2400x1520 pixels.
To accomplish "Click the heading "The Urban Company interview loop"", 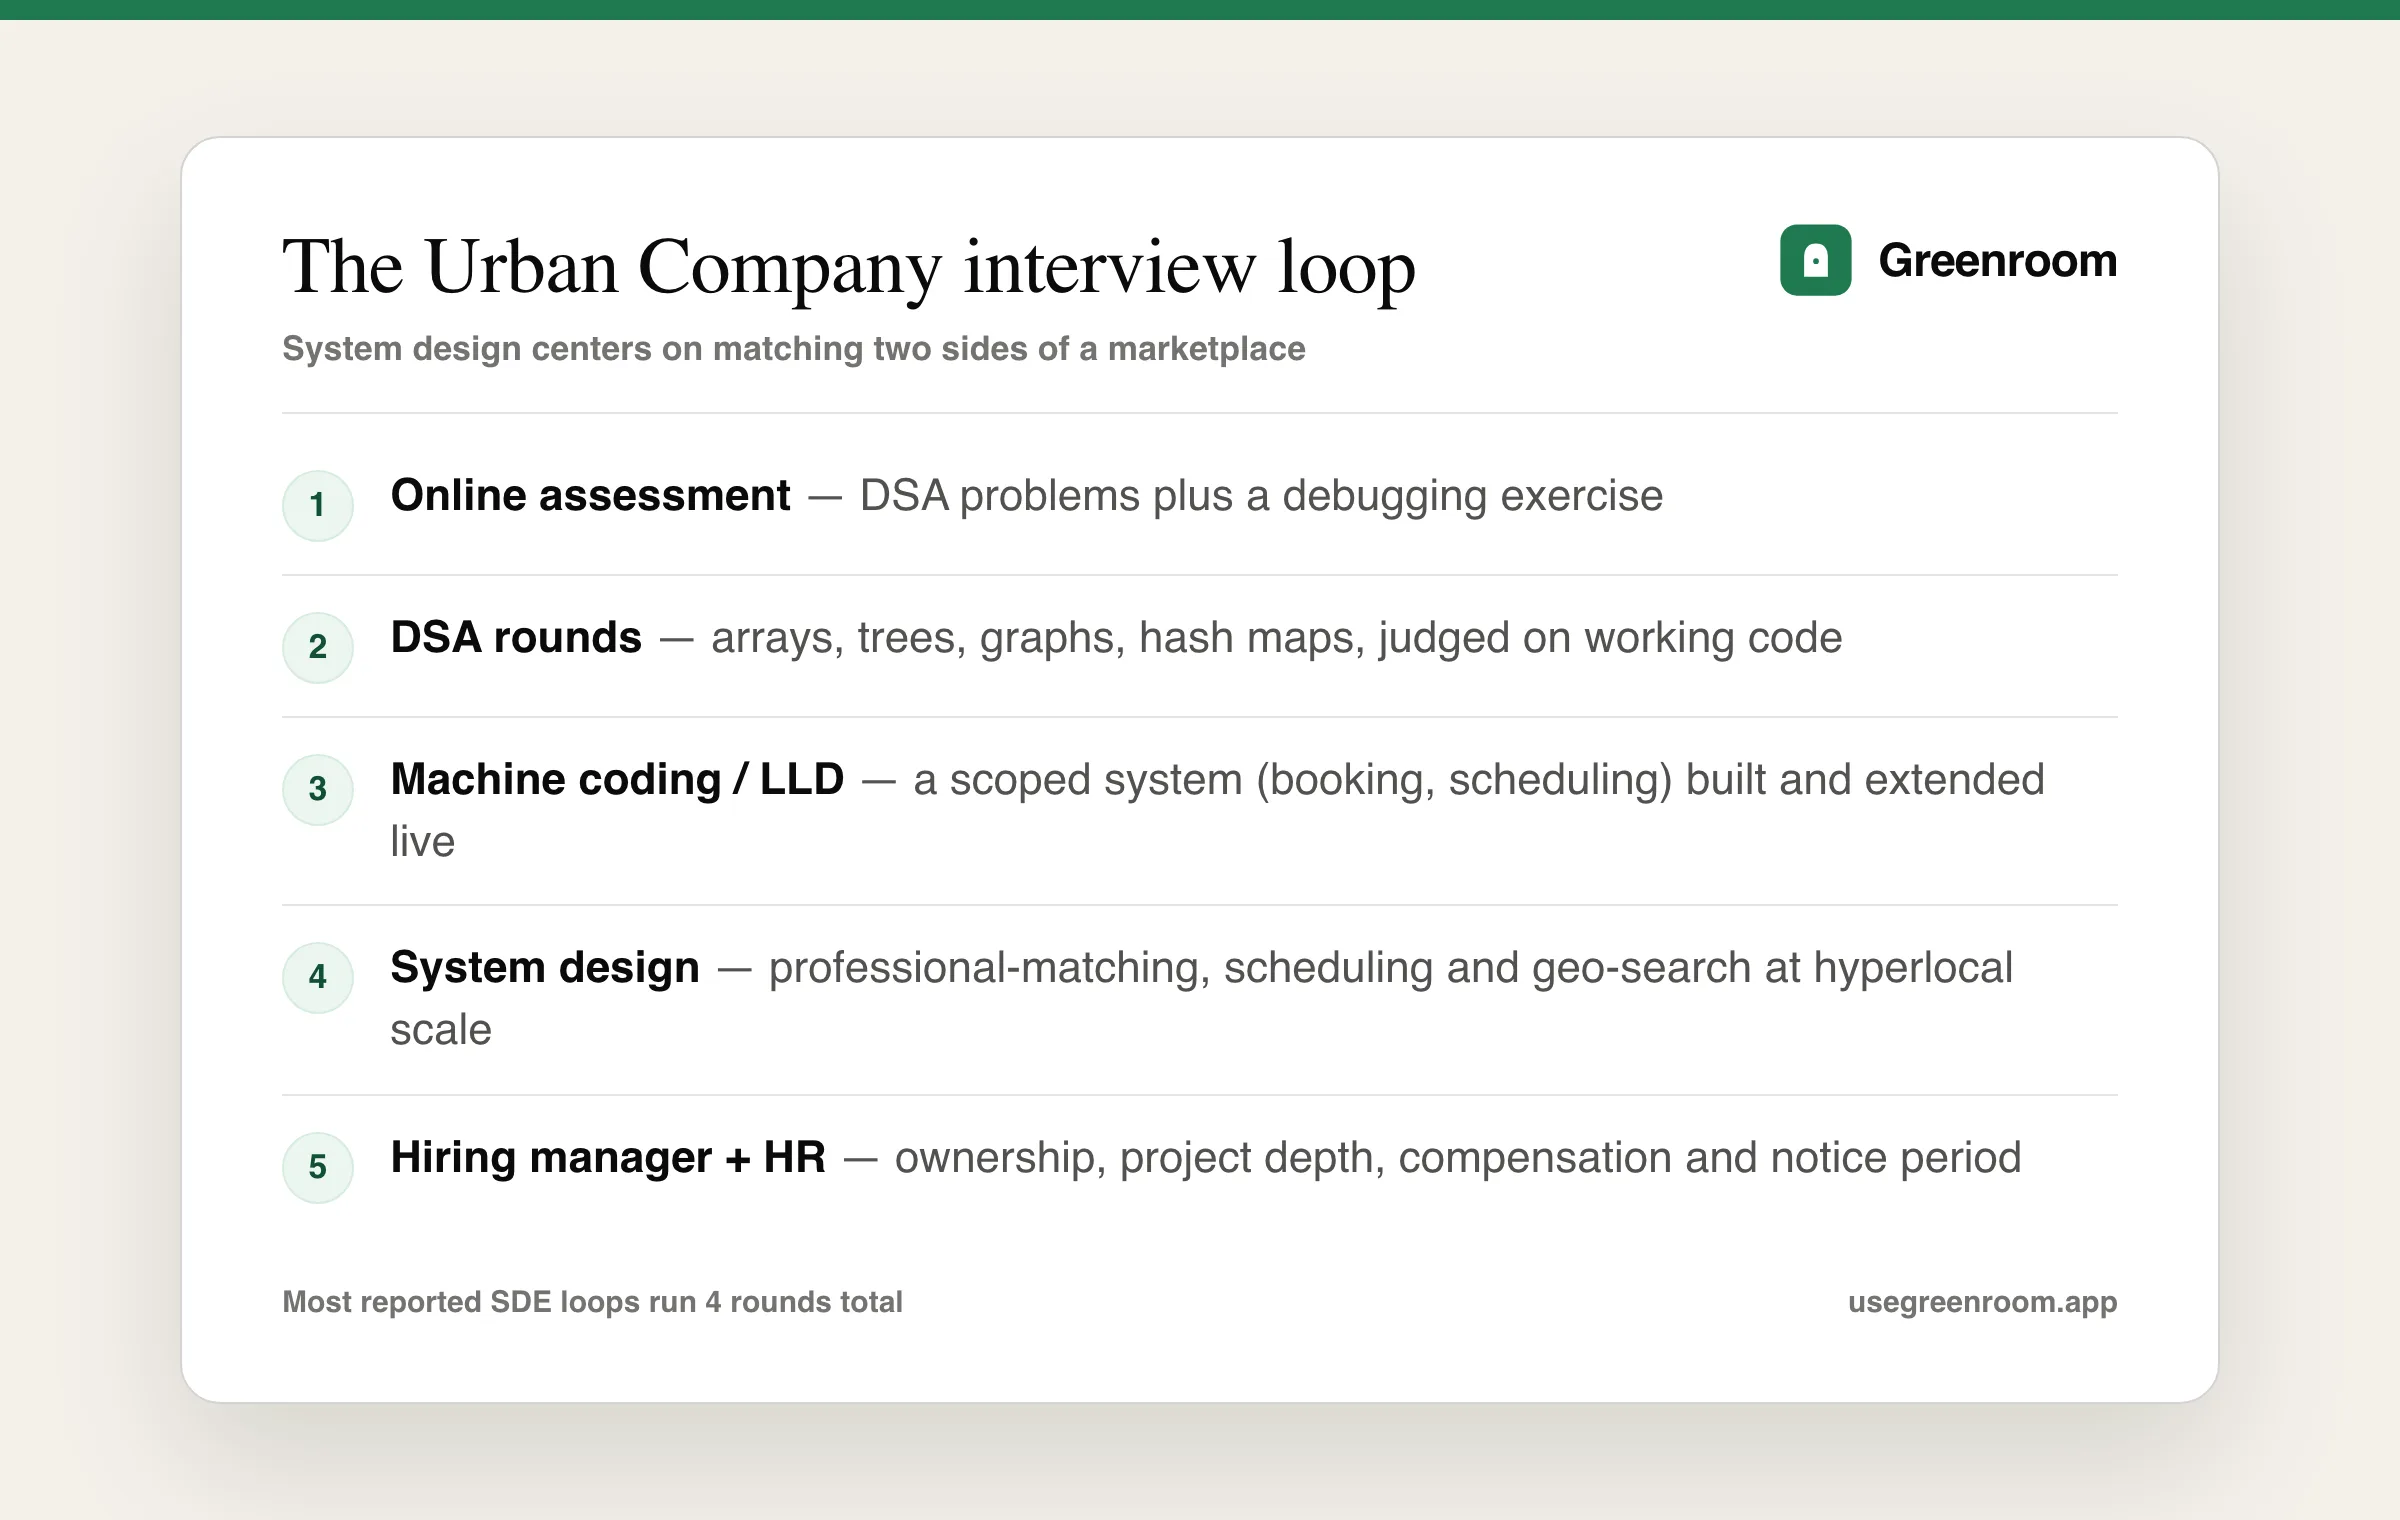I will [x=849, y=268].
